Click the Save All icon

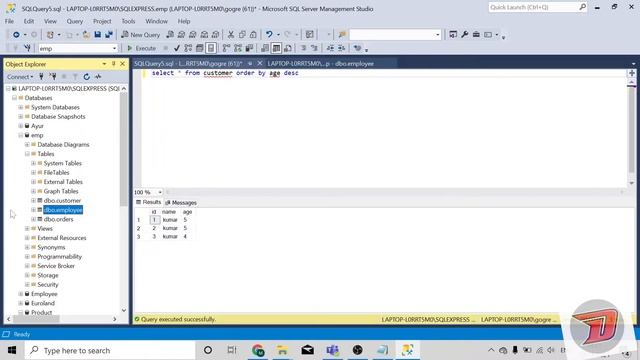[109, 35]
